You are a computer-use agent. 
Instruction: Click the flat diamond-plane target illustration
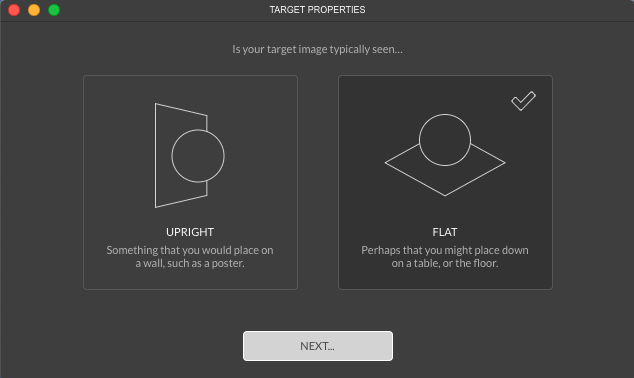[445, 155]
